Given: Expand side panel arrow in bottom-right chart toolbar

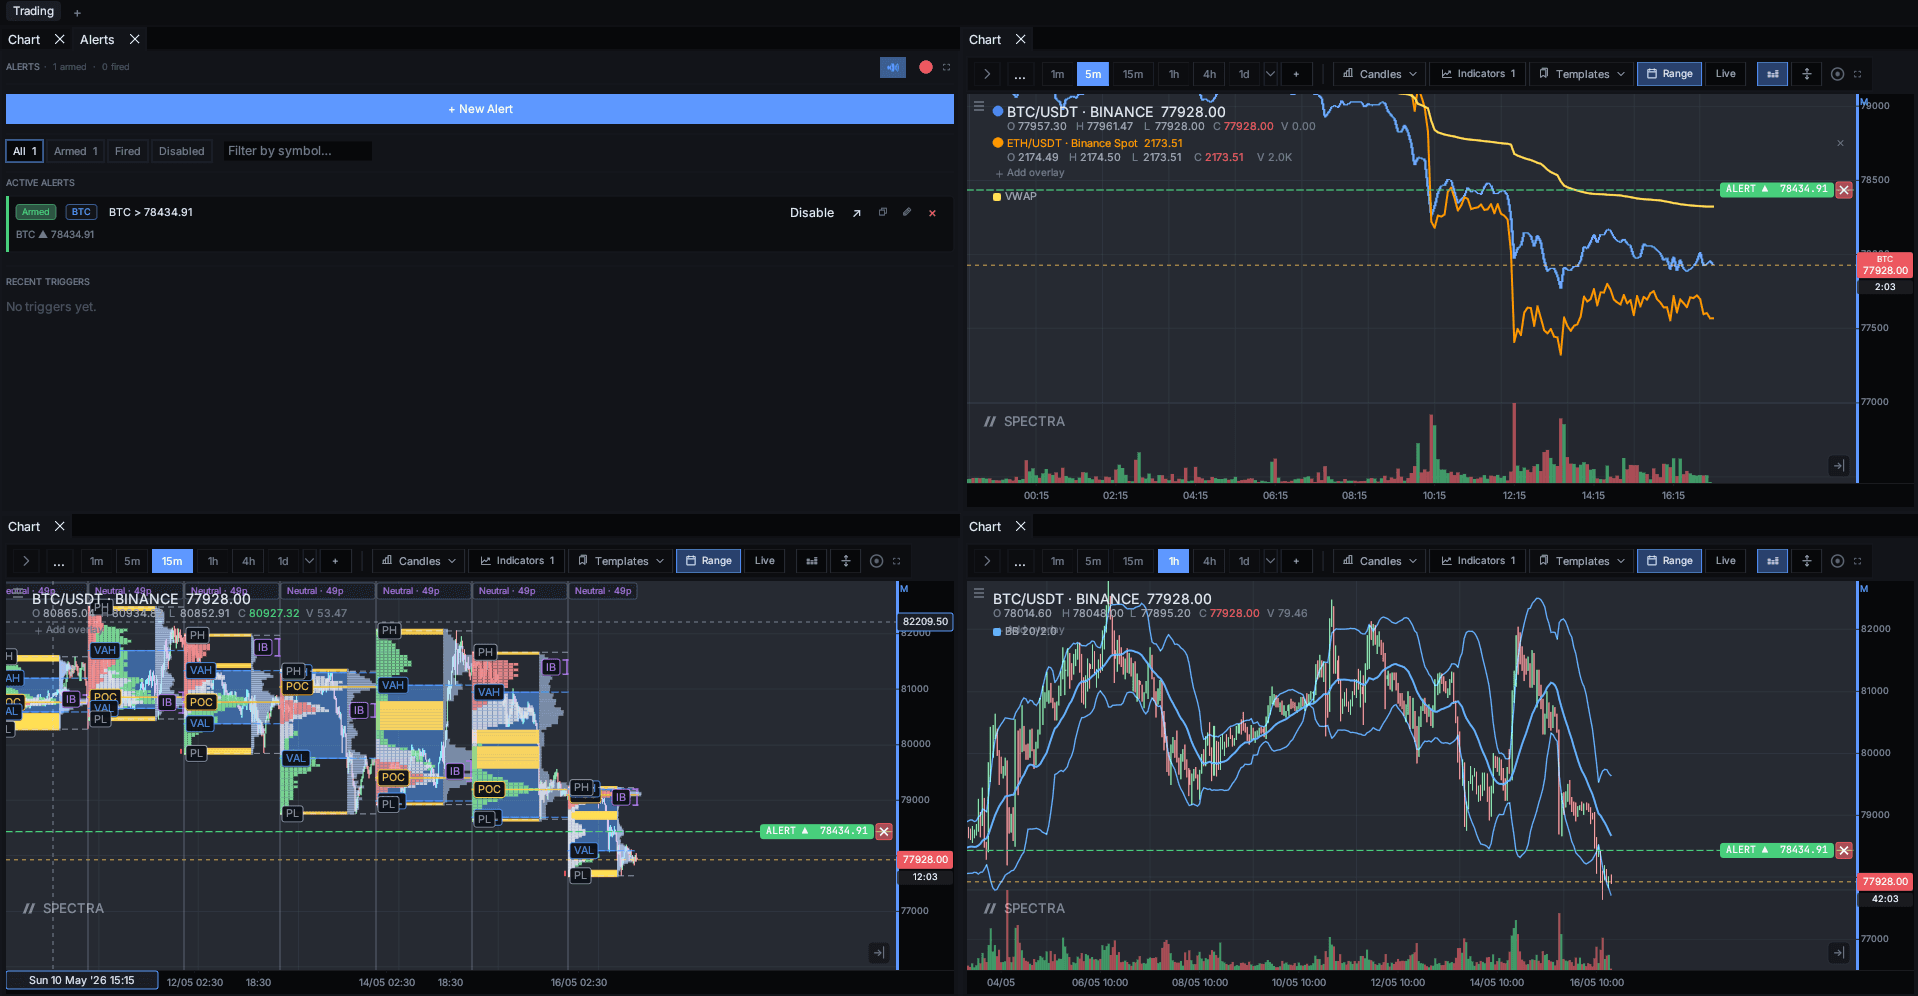Looking at the screenshot, I should click(x=987, y=561).
